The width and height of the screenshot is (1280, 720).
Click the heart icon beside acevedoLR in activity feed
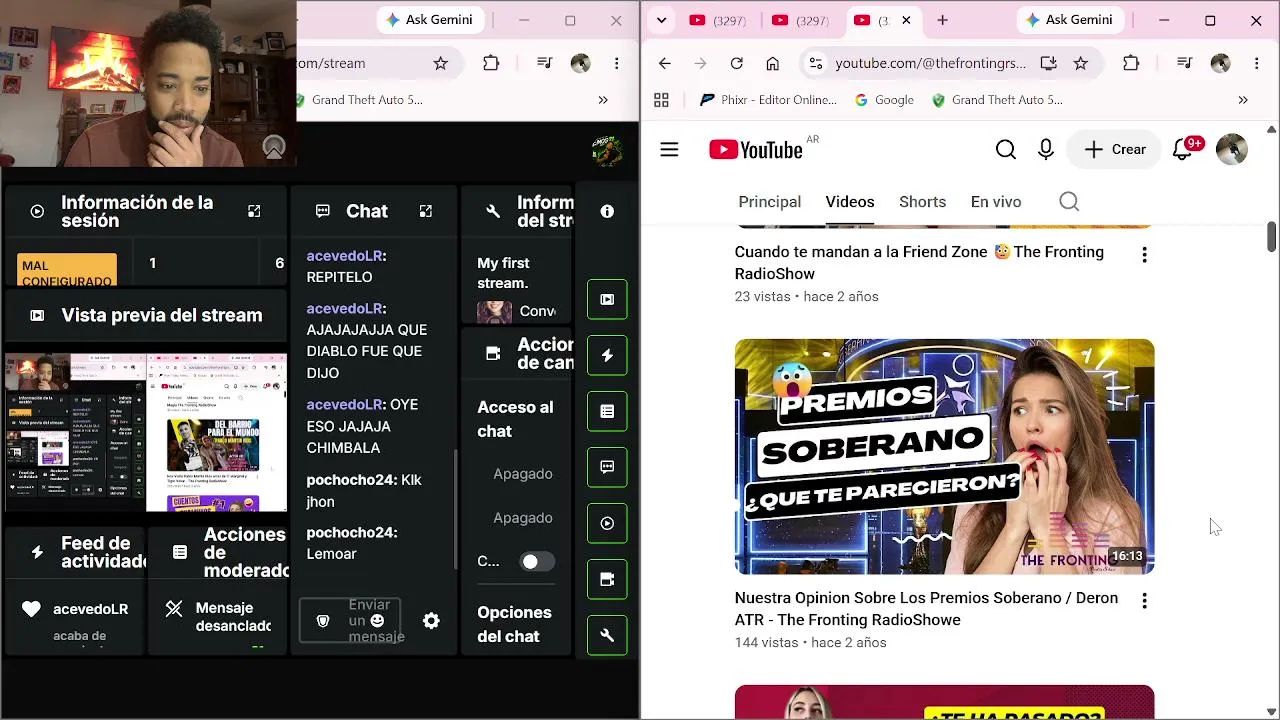(31, 609)
